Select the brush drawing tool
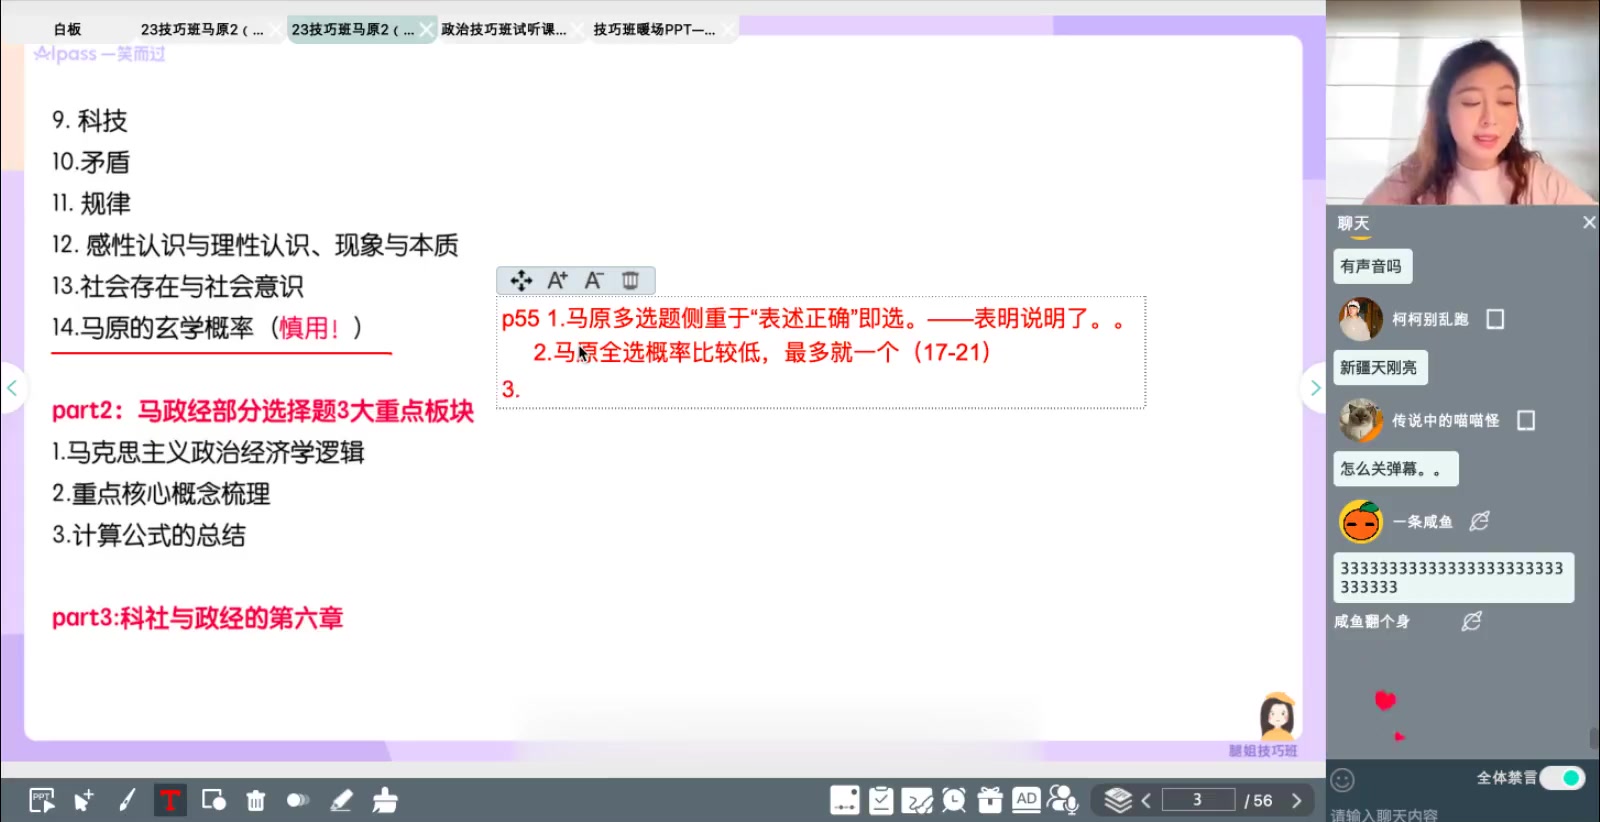 (x=127, y=800)
